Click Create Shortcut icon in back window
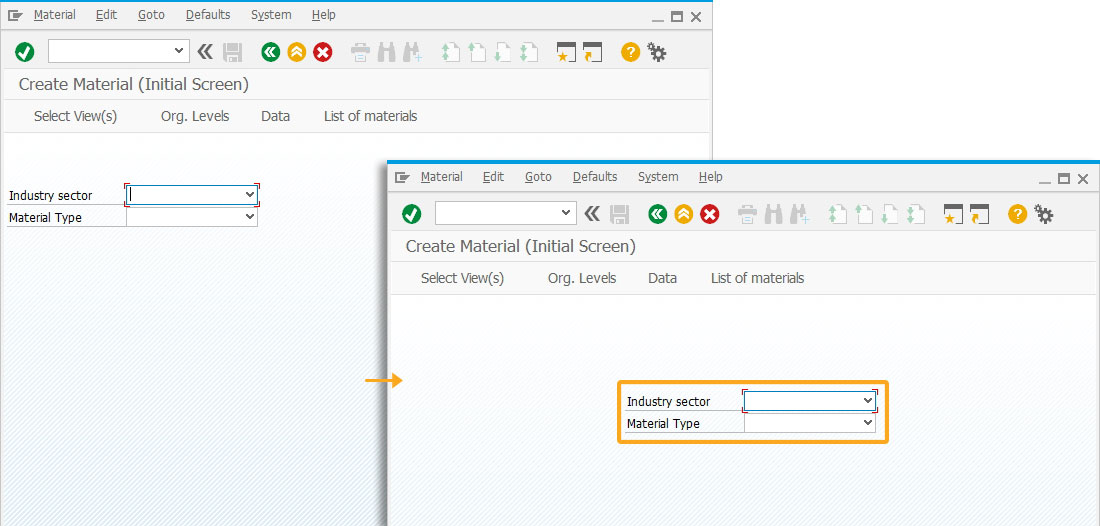This screenshot has height=526, width=1100. 593,53
